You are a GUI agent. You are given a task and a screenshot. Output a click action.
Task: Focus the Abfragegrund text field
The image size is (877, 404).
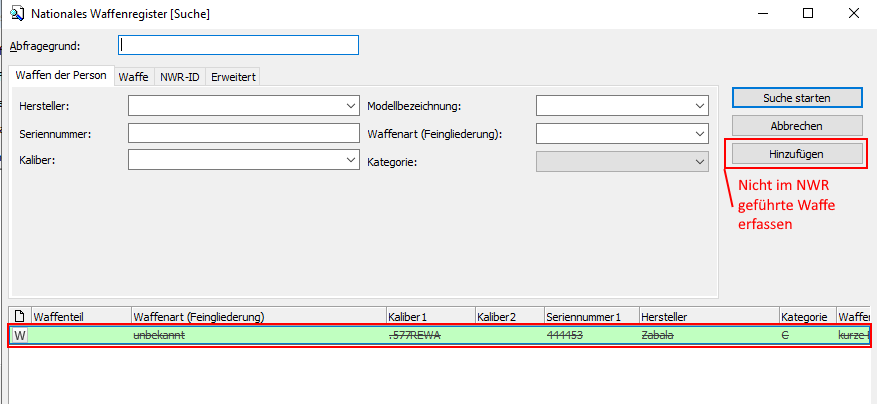[x=238, y=45]
